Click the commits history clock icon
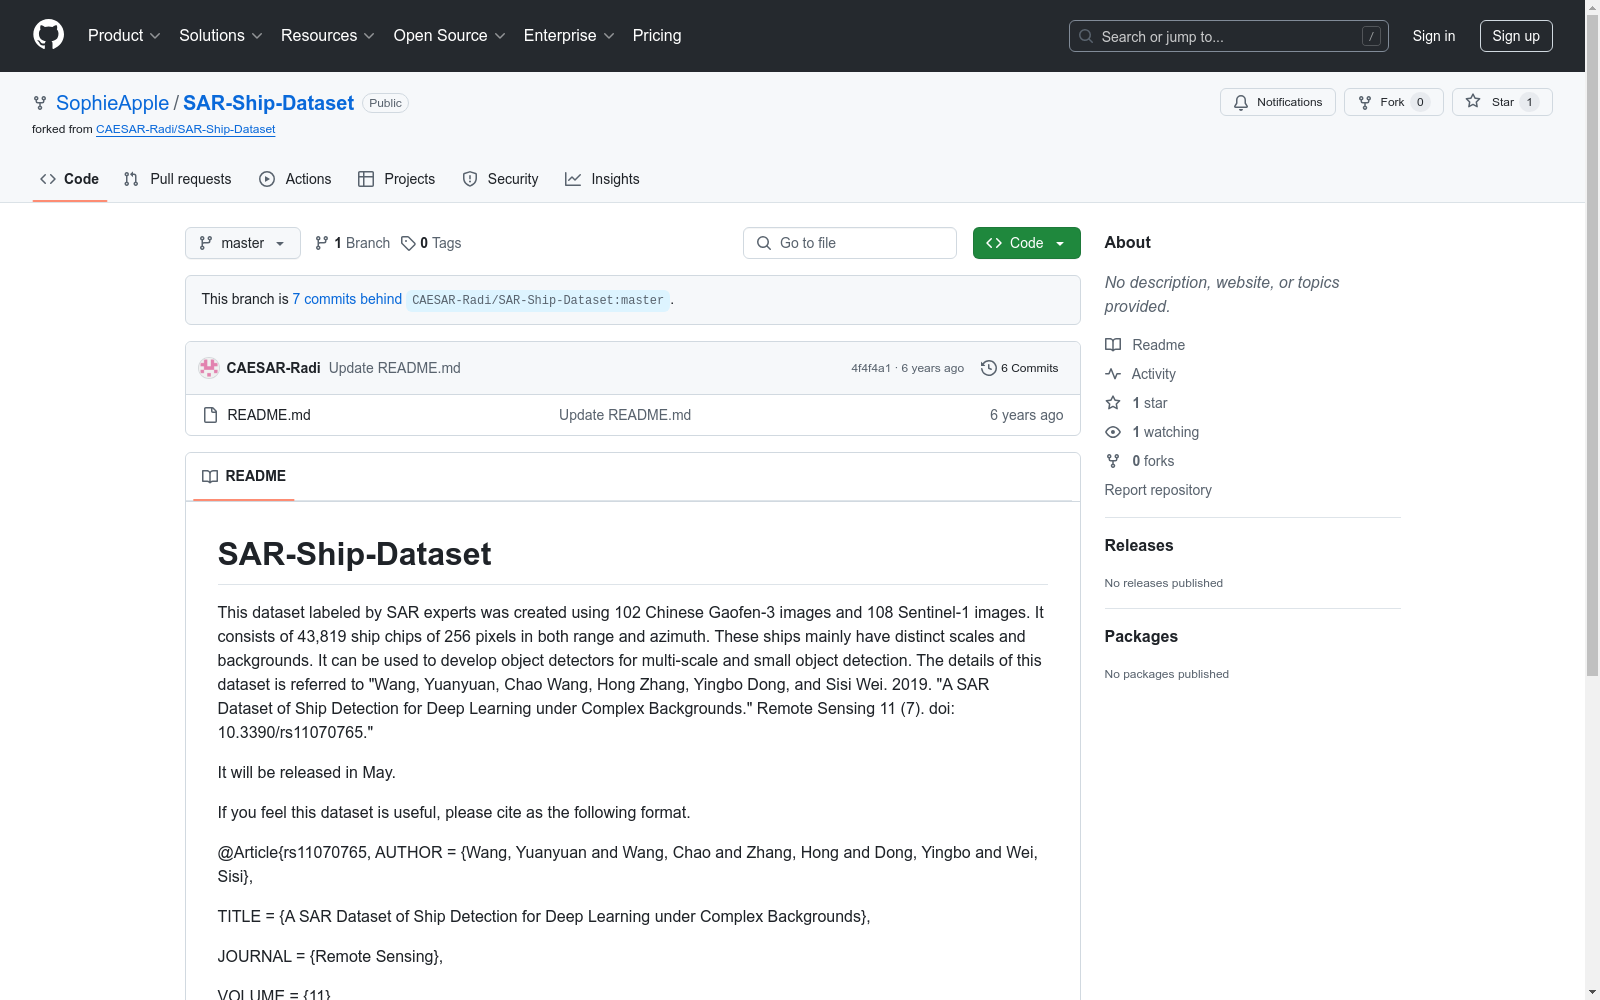 coord(989,368)
